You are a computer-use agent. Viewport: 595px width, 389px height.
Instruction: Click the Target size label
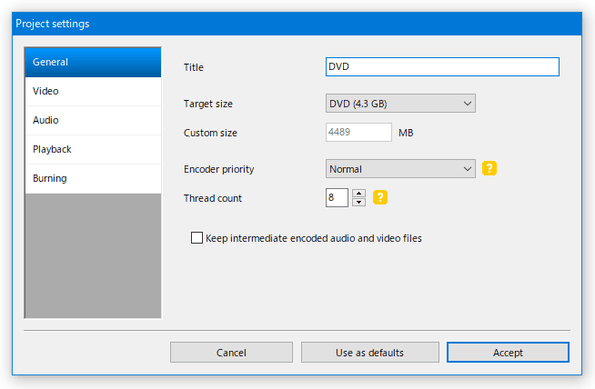coord(208,104)
